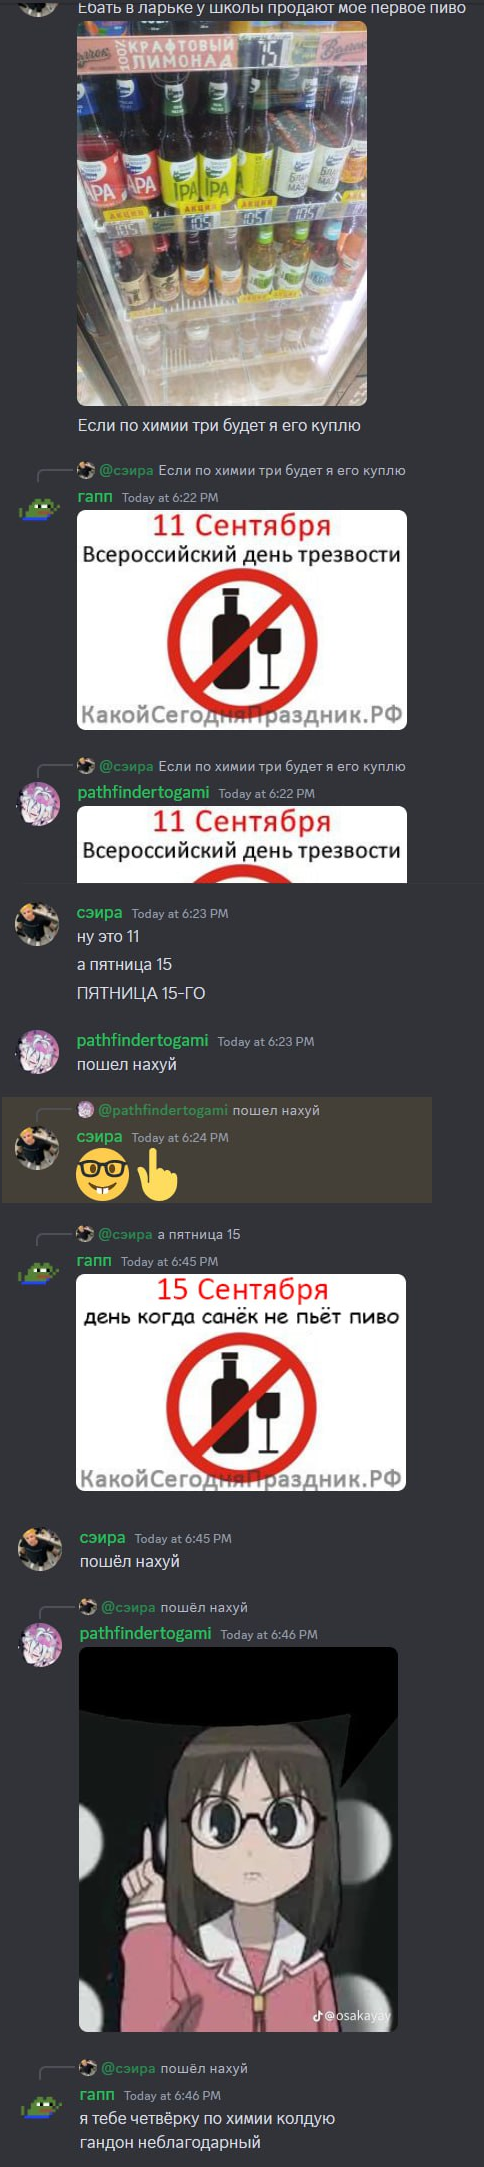The image size is (484, 2167).
Task: Open гапп's frog avatar at 6:45 PM
Action: (x=39, y=1273)
